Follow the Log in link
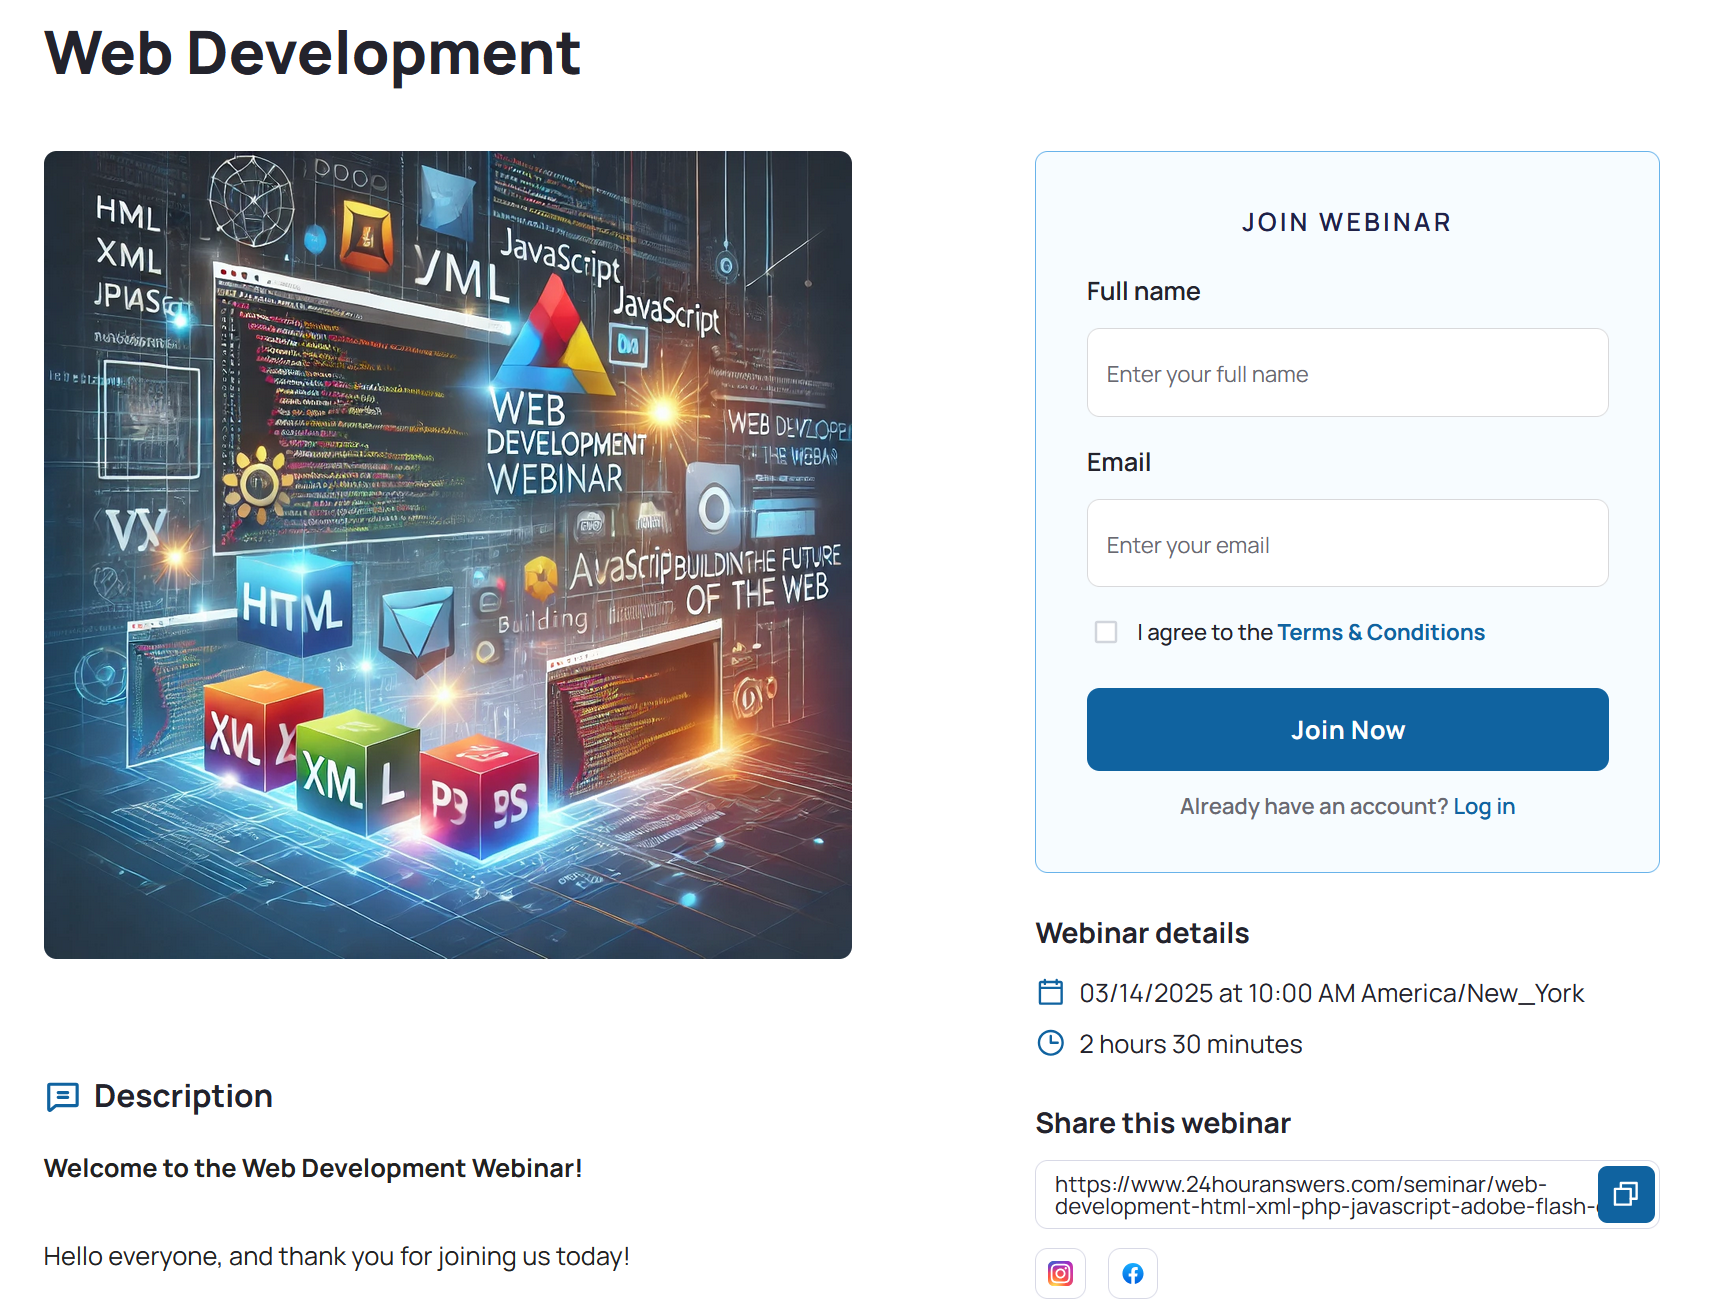The width and height of the screenshot is (1713, 1305). (x=1483, y=806)
